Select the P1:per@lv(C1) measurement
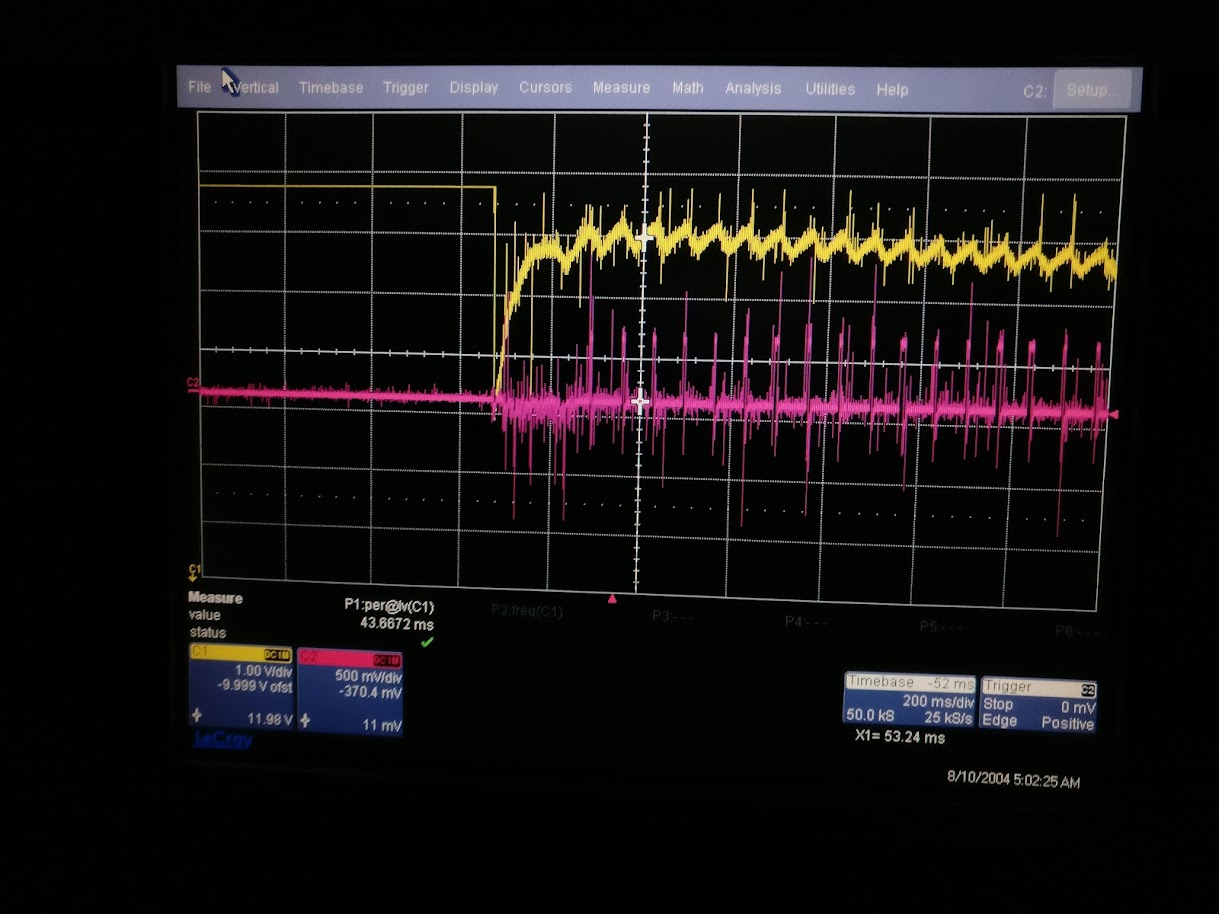The width and height of the screenshot is (1219, 914). point(389,606)
